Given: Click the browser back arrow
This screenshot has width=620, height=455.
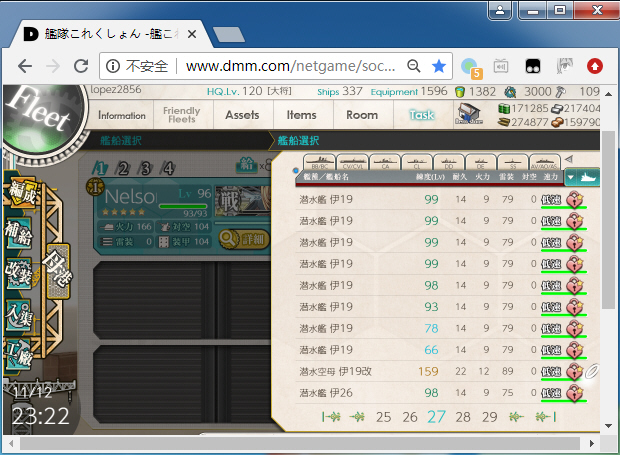Looking at the screenshot, I should [x=25, y=66].
